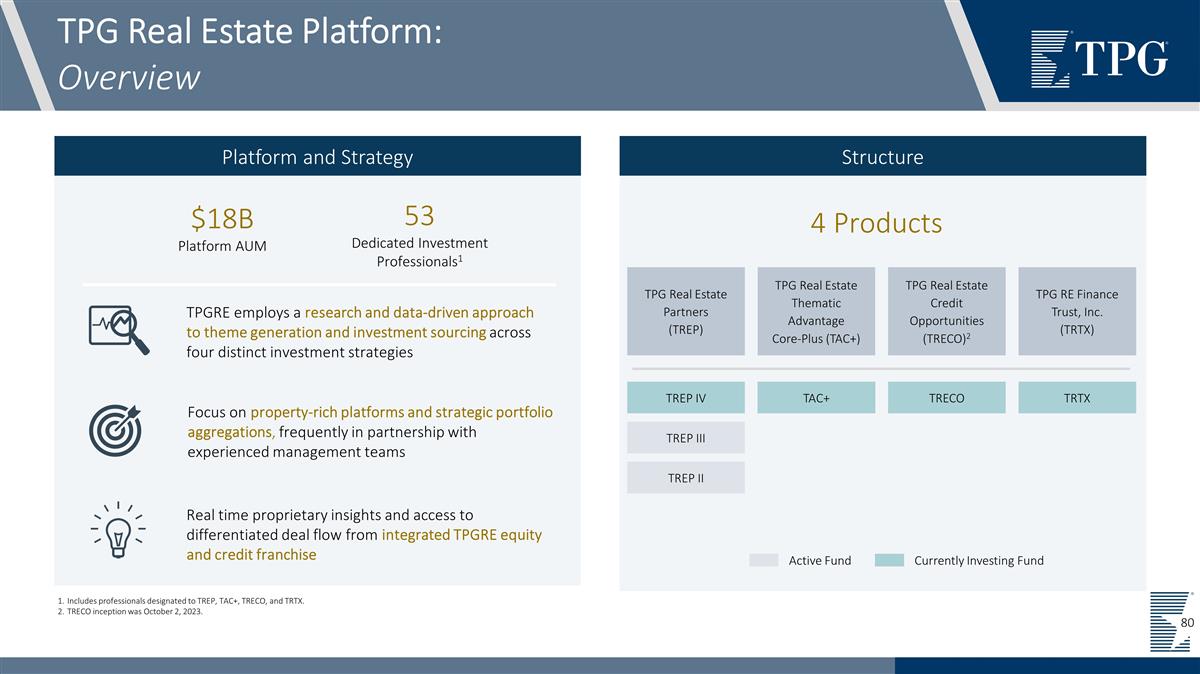The width and height of the screenshot is (1200, 674).
Task: Click the TRECO fund box
Action: point(946,398)
